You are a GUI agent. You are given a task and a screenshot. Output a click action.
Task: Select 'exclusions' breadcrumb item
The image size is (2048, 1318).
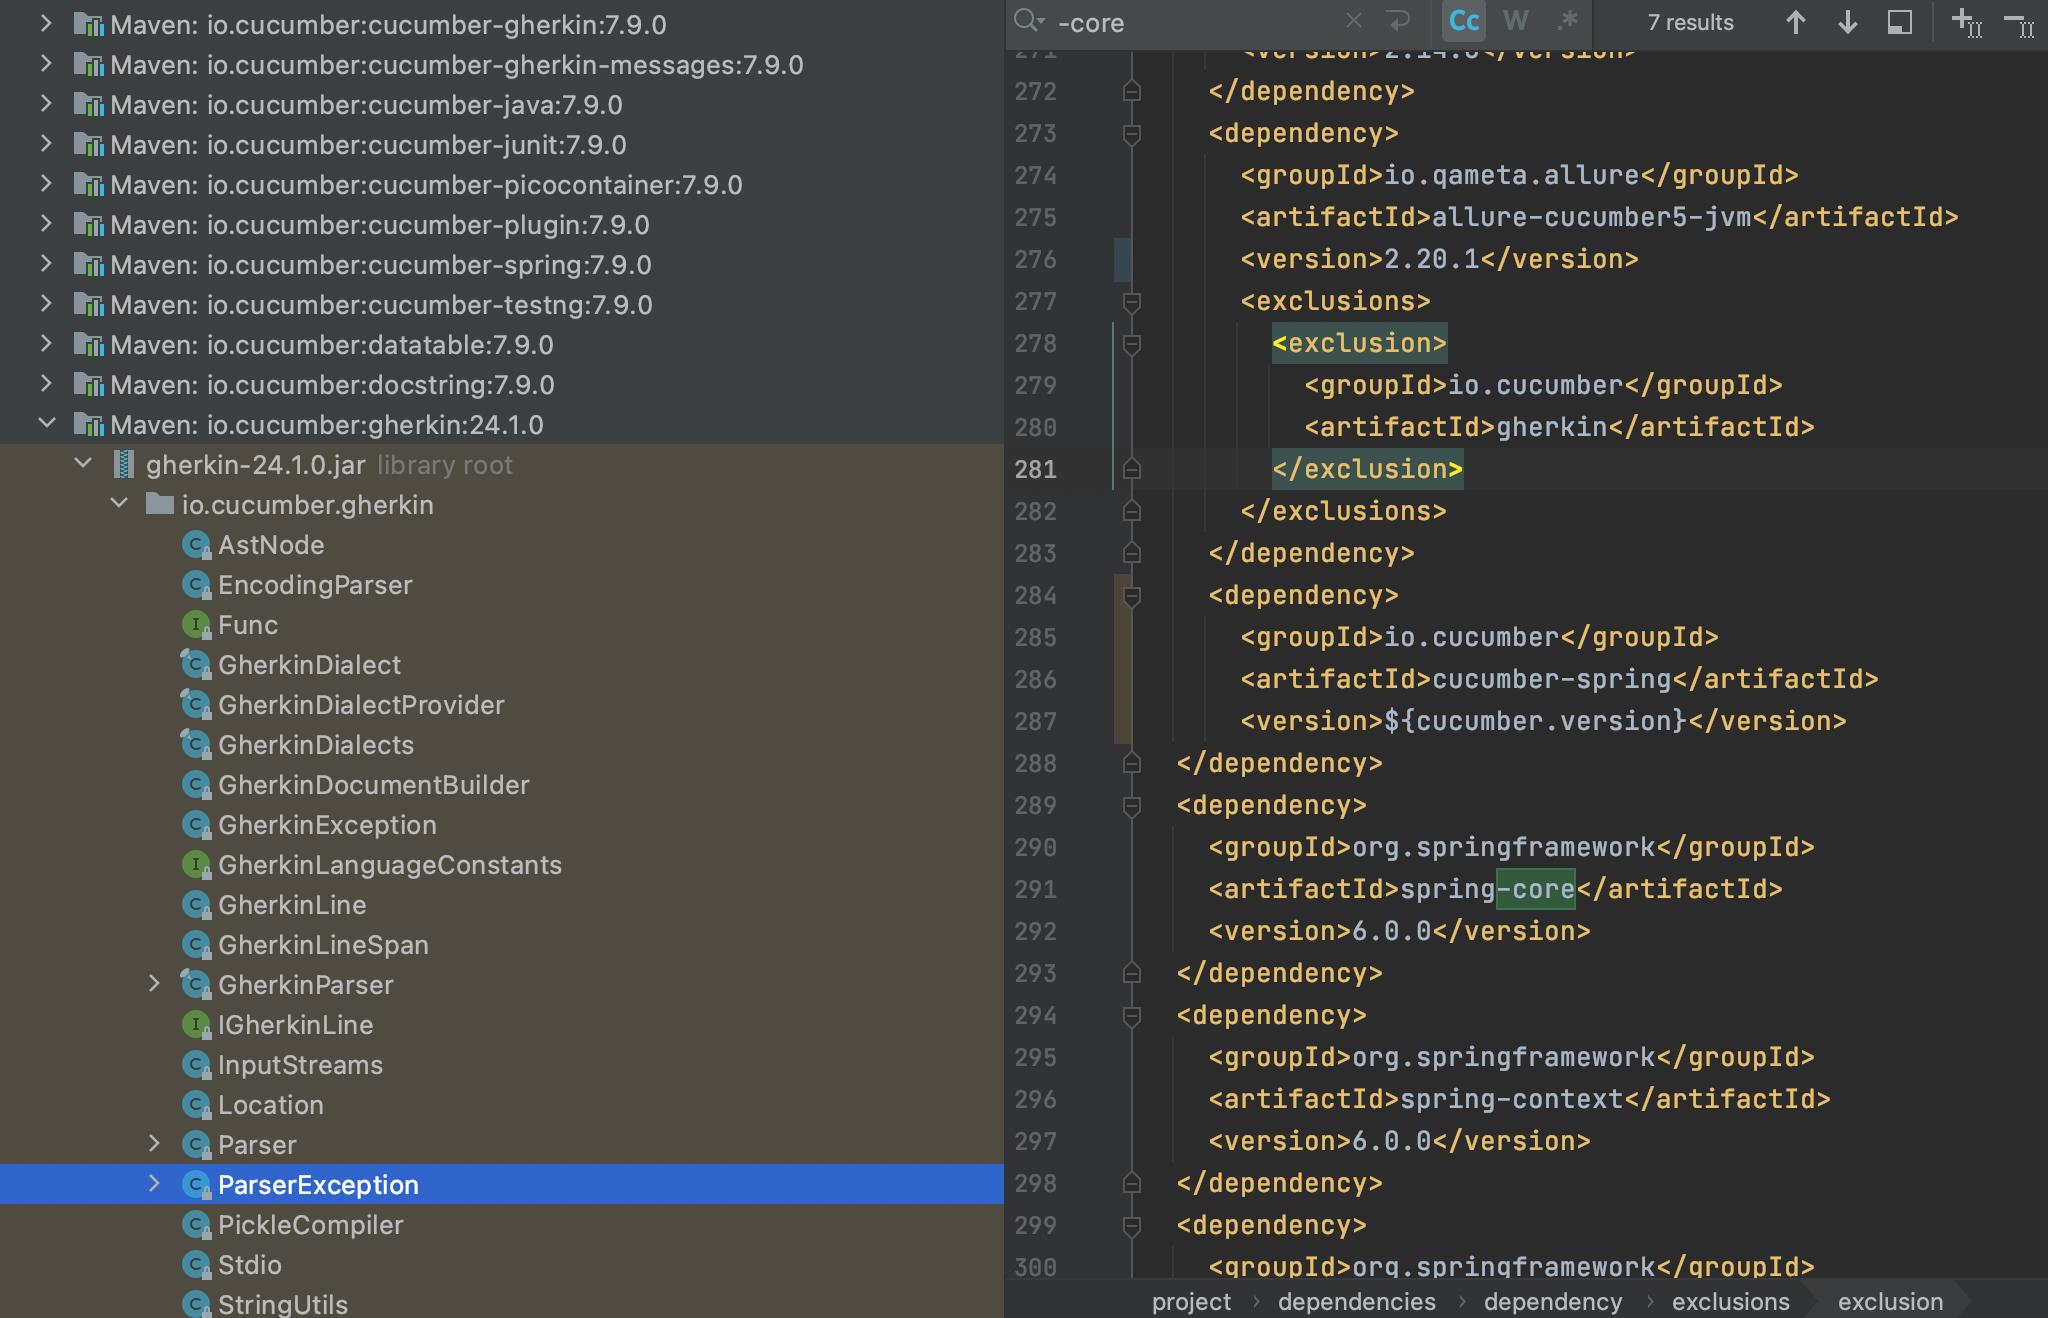tap(1730, 1301)
